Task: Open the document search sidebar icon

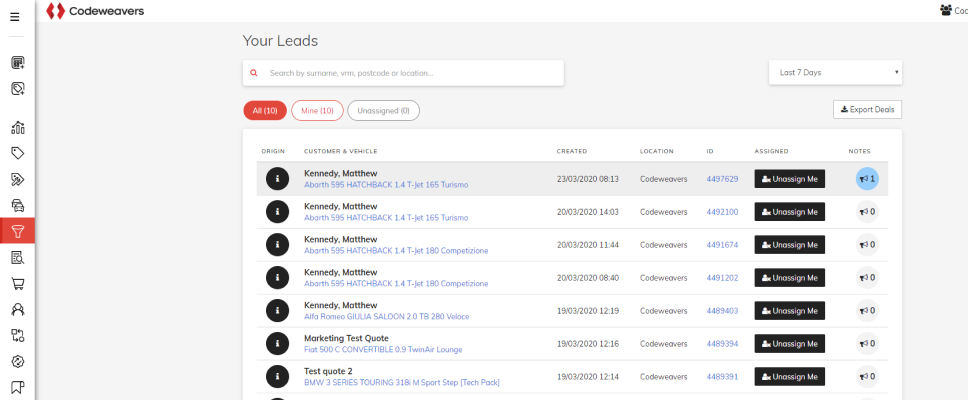Action: click(x=18, y=257)
